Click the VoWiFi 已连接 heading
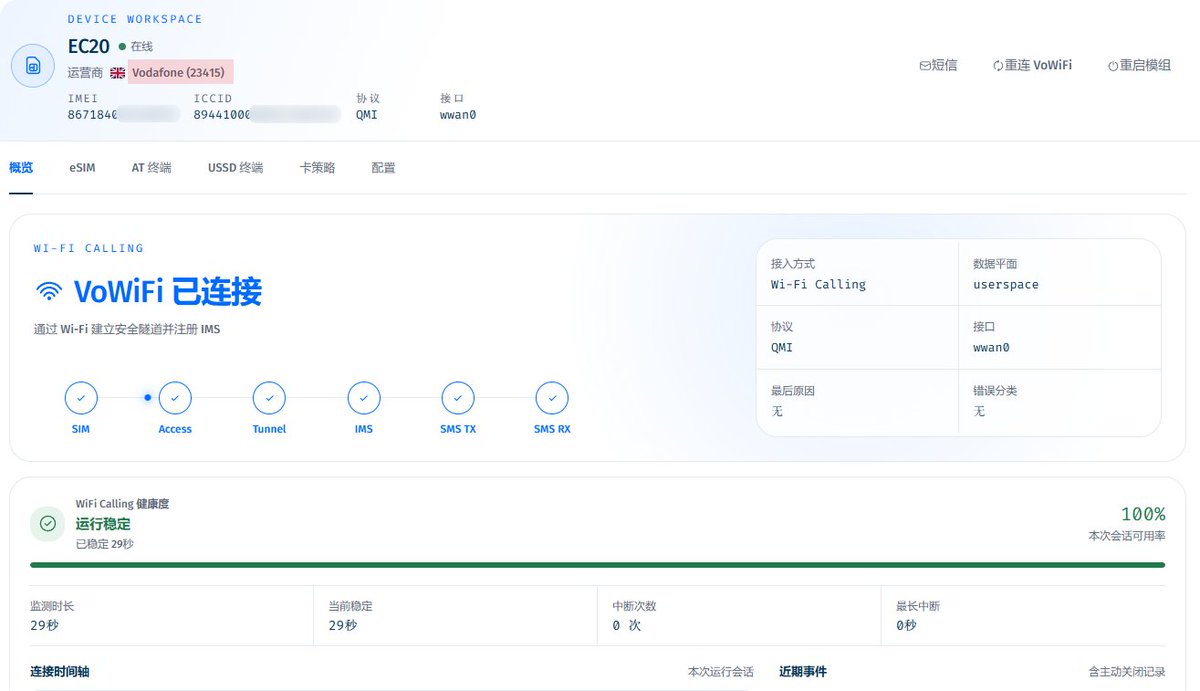This screenshot has width=1200, height=691. 167,291
